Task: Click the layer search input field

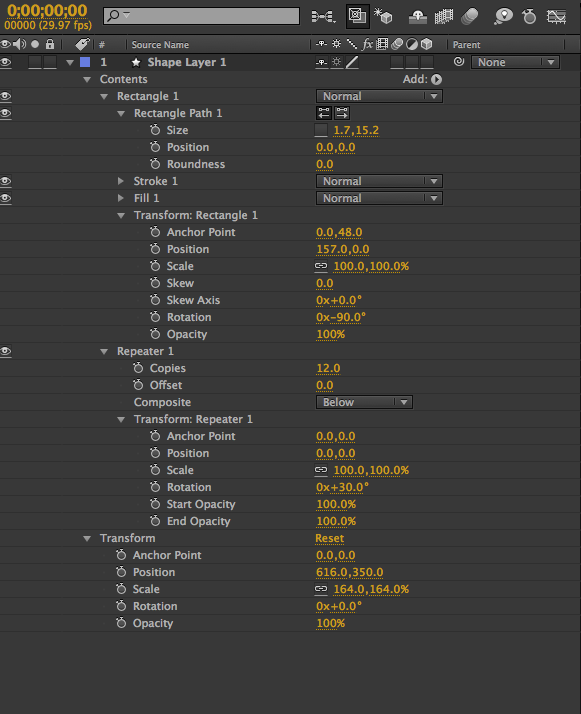Action: (x=201, y=16)
